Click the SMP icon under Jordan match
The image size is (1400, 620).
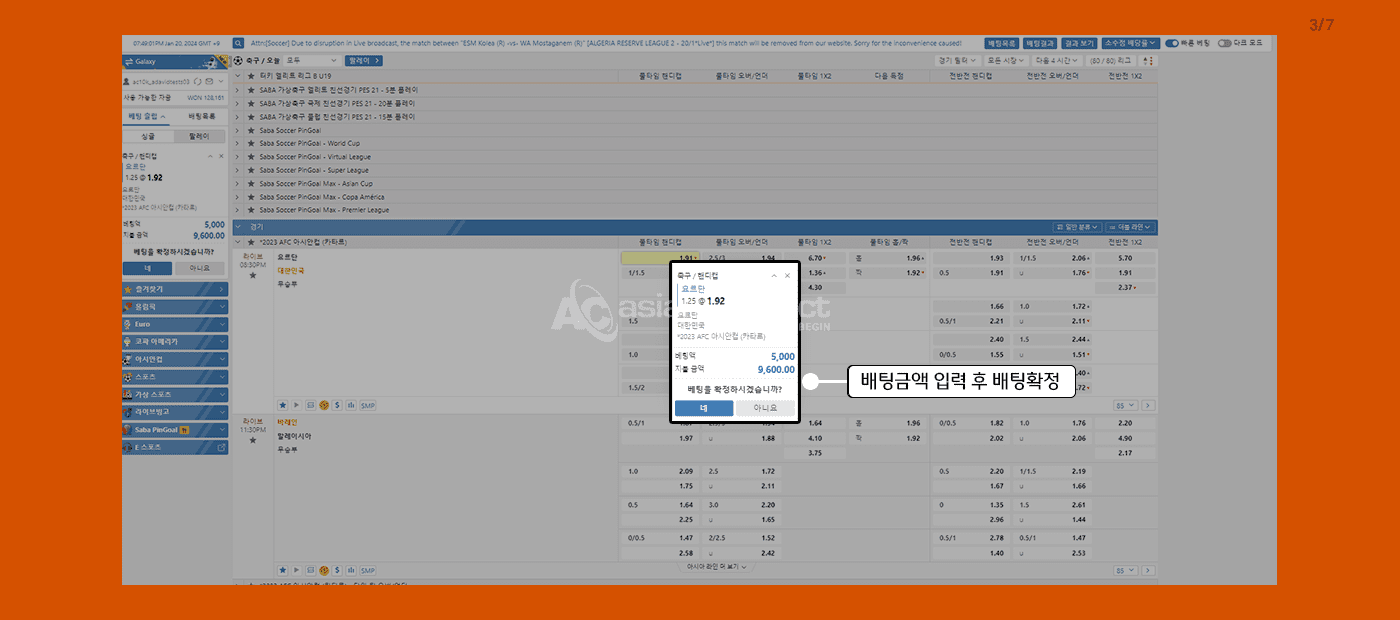(x=367, y=405)
